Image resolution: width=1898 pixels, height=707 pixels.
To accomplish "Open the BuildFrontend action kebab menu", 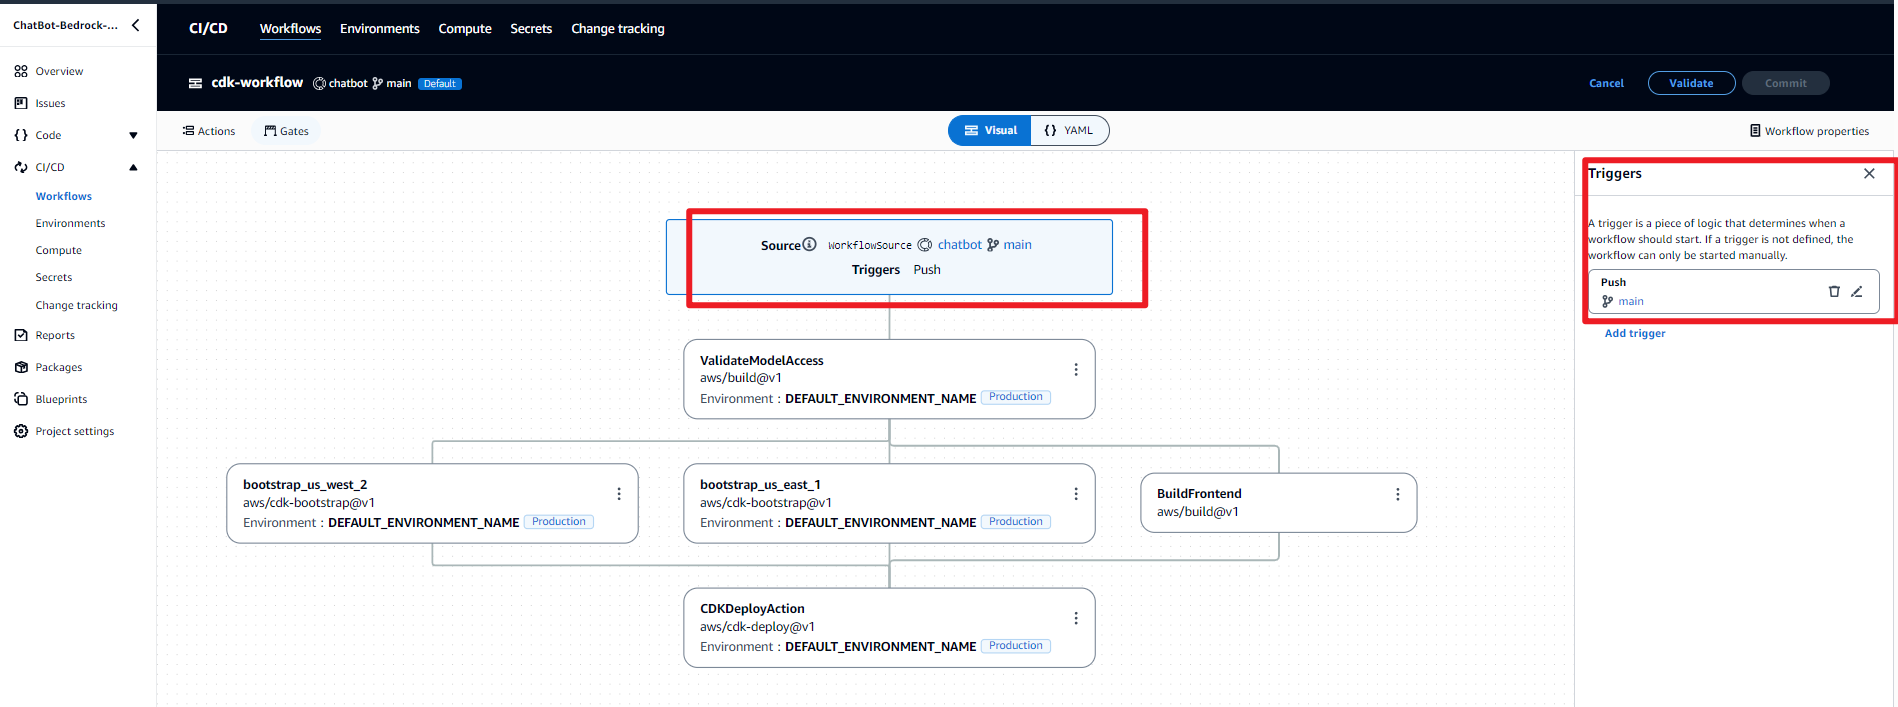I will [1398, 494].
